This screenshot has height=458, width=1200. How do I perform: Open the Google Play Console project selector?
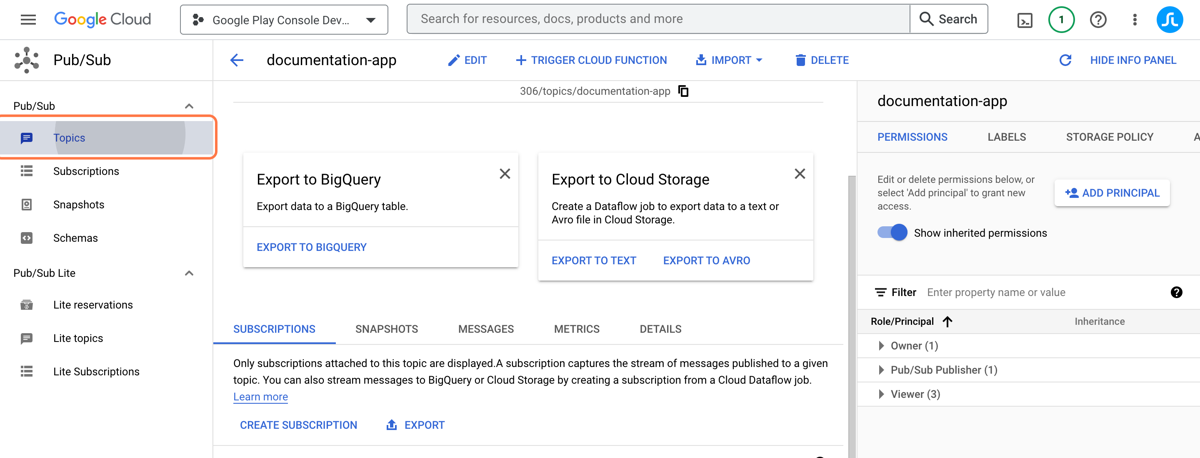pos(284,20)
